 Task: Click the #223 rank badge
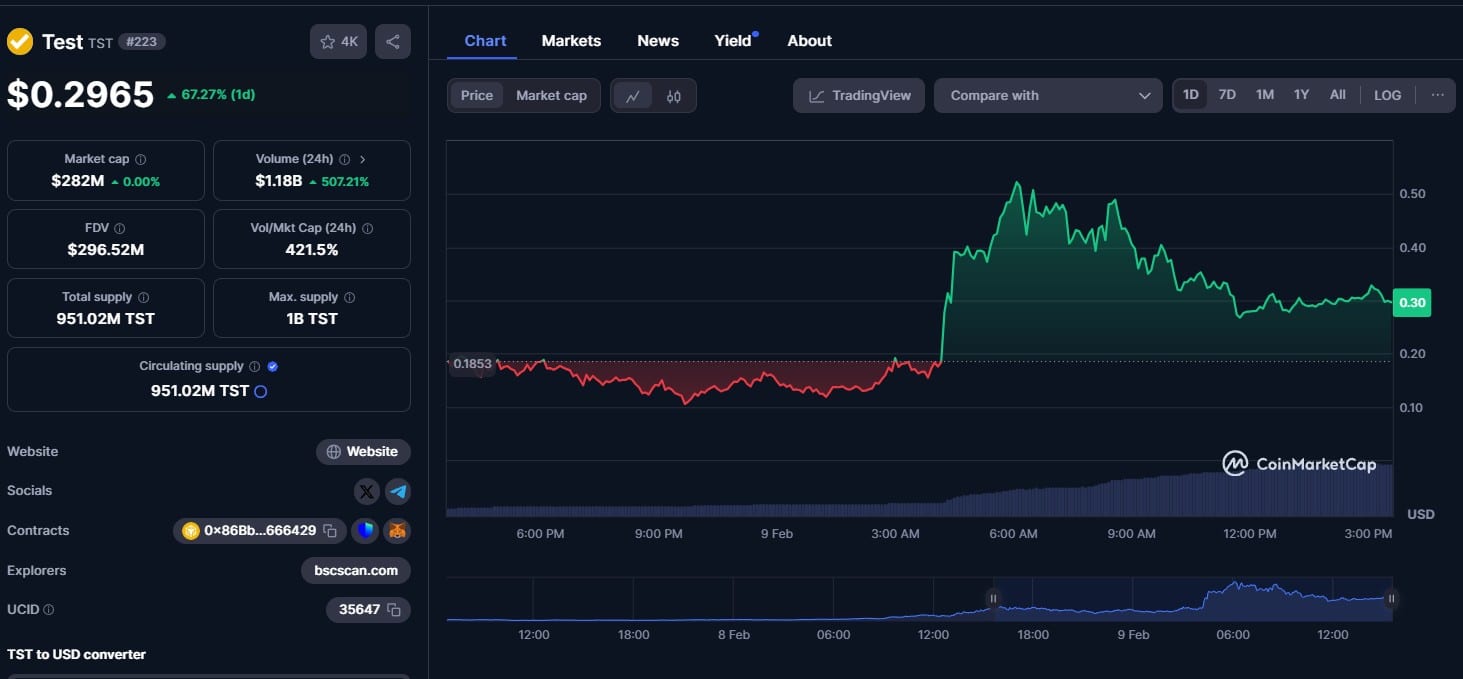click(142, 42)
